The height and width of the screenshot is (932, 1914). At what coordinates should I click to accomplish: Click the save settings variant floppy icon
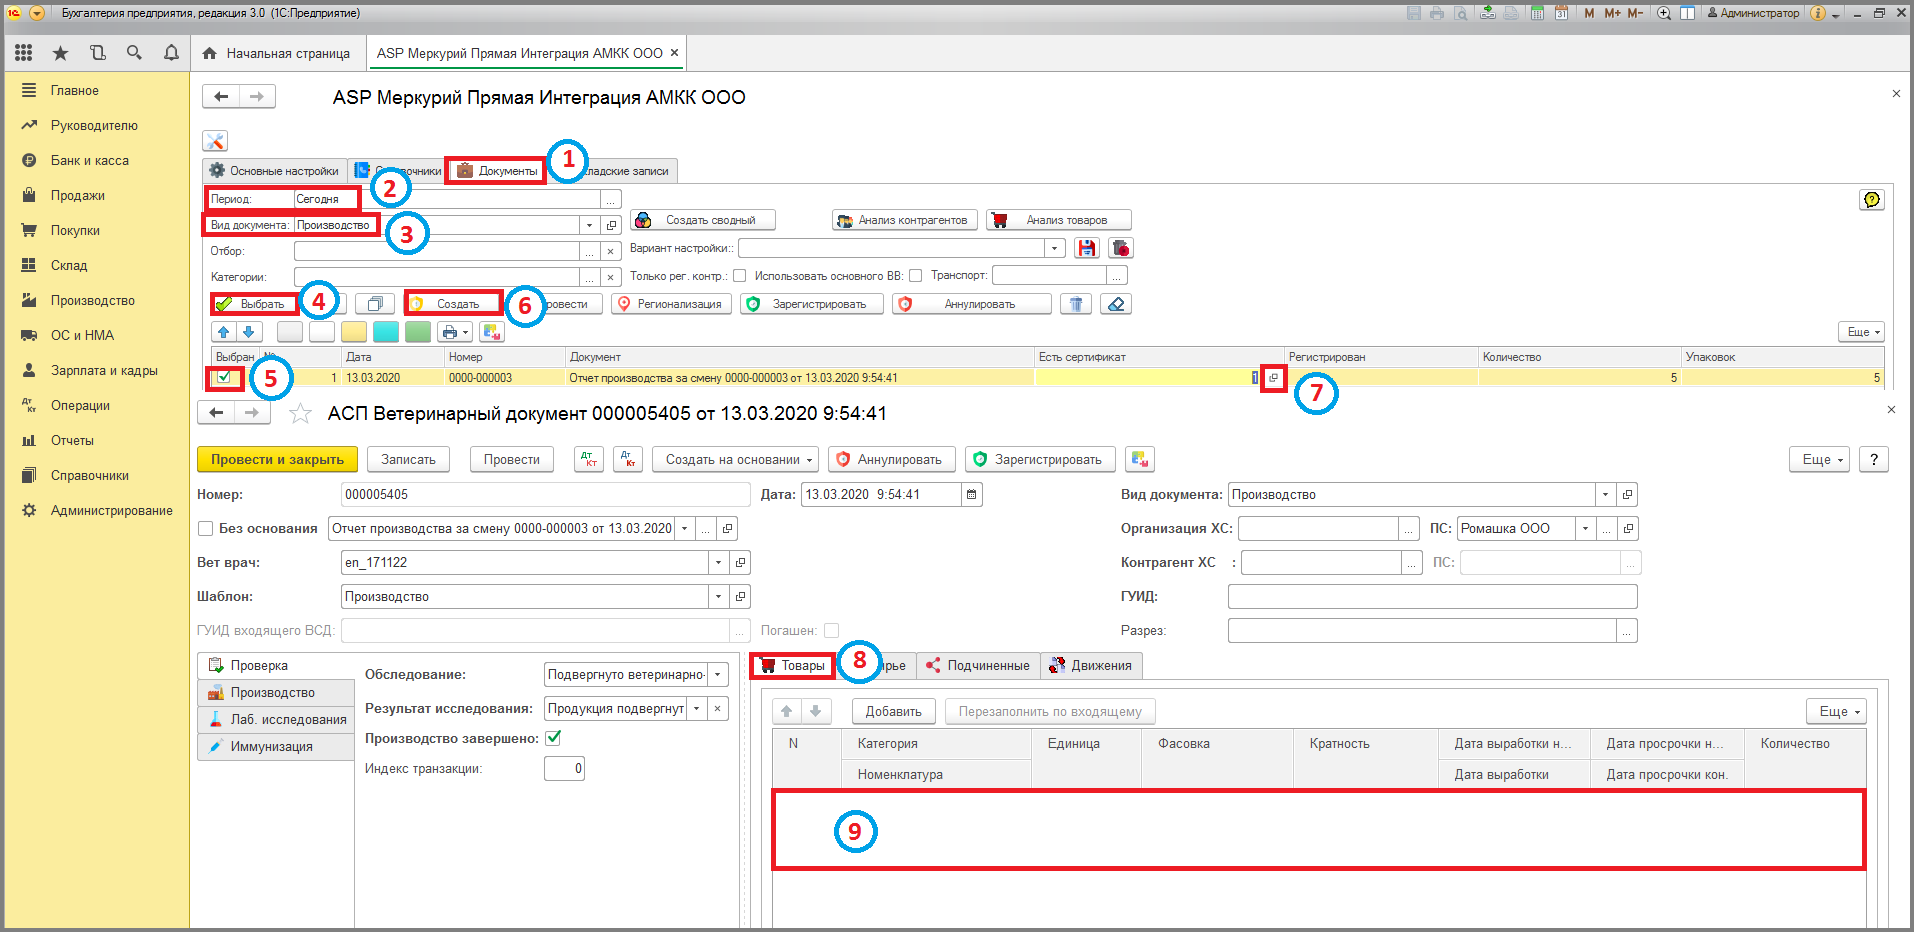[1087, 248]
